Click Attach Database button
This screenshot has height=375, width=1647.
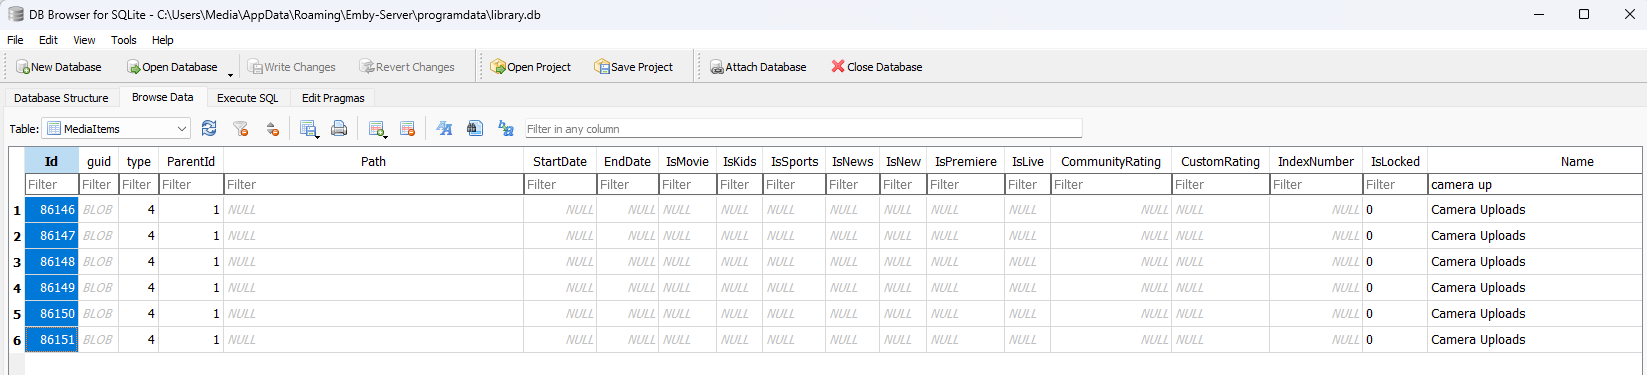pyautogui.click(x=758, y=67)
